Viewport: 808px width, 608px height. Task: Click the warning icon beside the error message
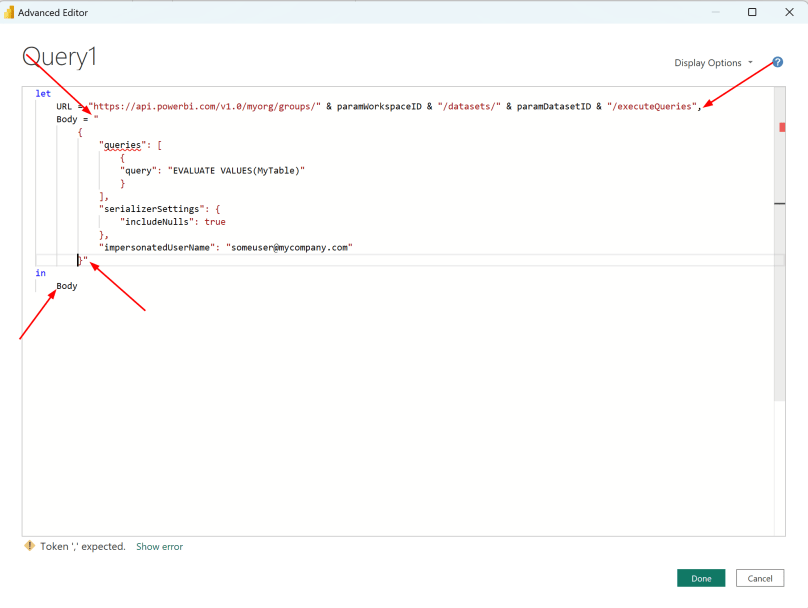pos(29,546)
